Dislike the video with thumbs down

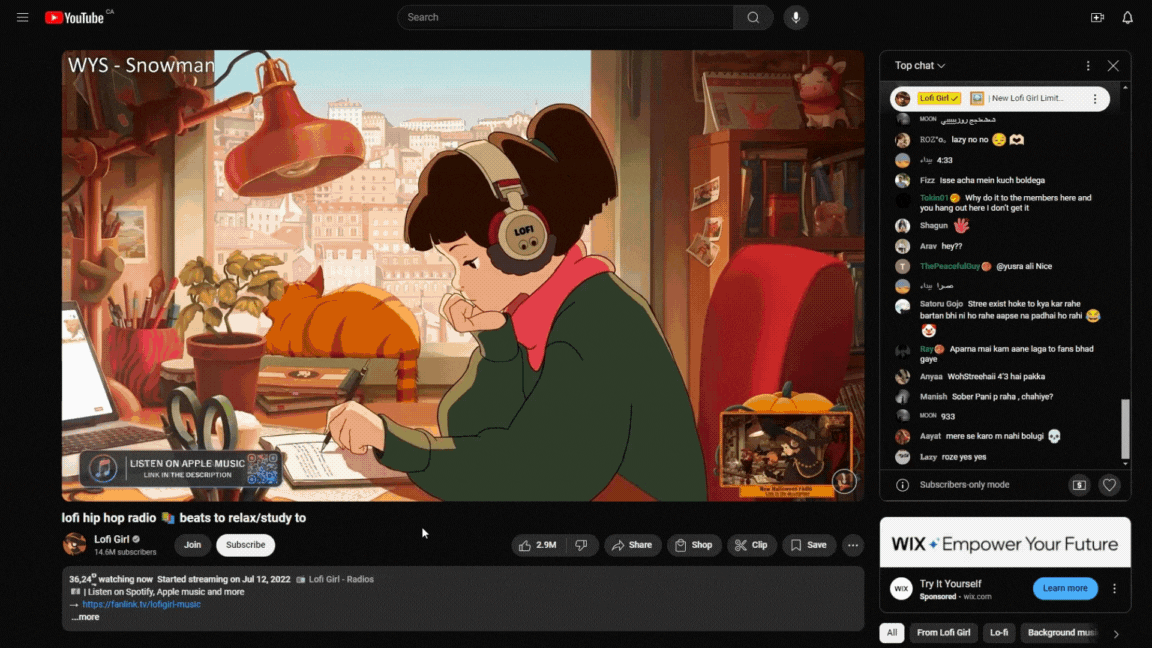[581, 545]
